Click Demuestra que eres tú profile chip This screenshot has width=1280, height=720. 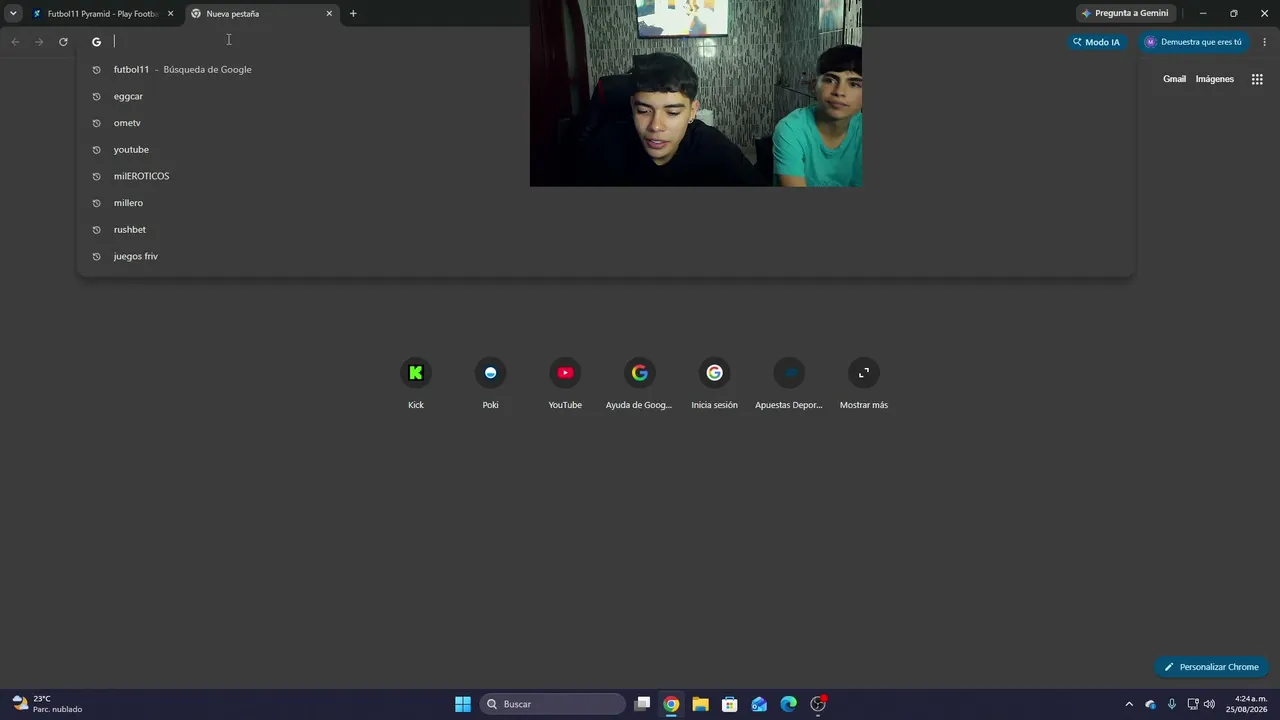coord(1194,42)
